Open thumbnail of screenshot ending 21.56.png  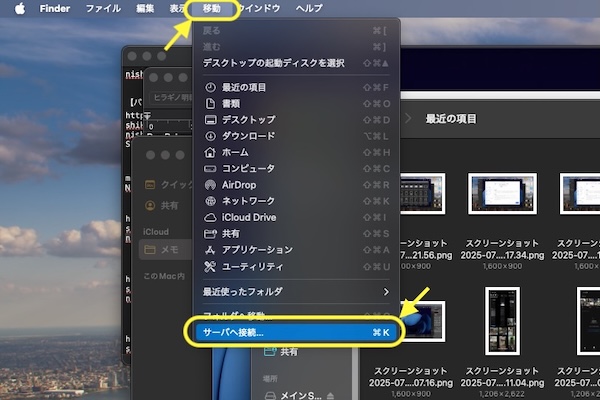pyautogui.click(x=422, y=193)
